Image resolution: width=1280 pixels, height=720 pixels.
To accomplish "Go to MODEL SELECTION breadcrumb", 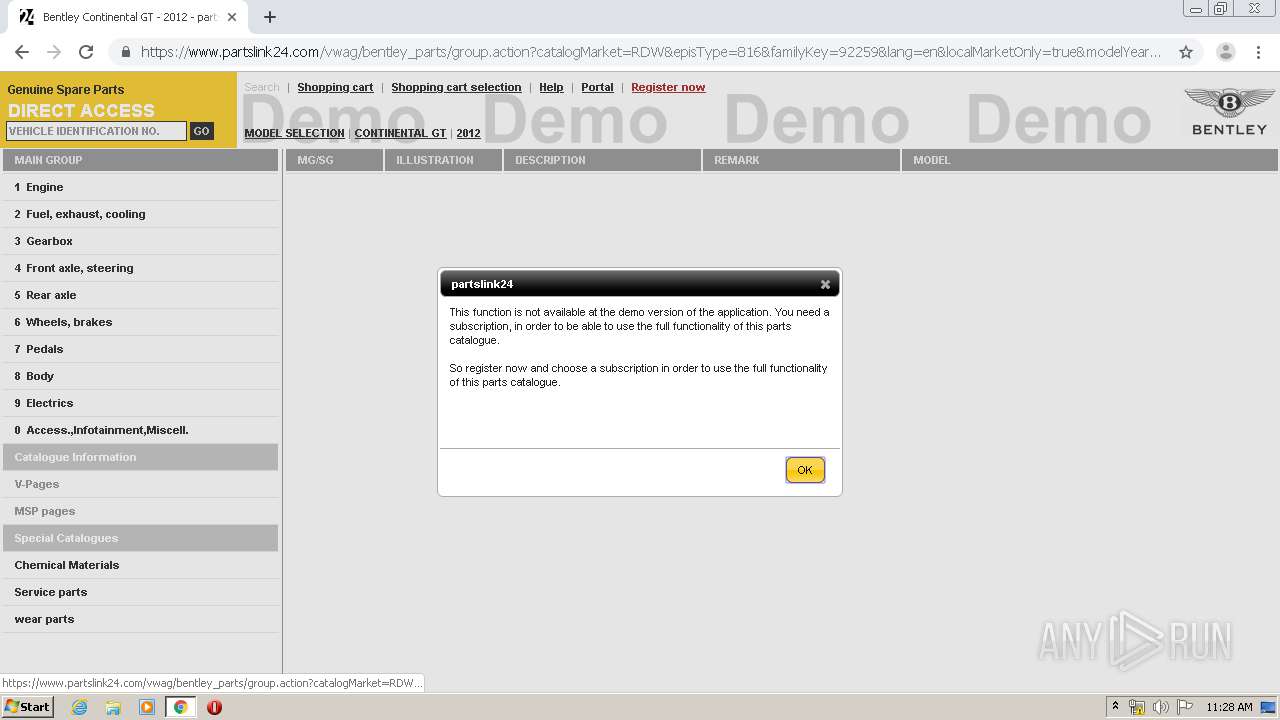I will coord(294,133).
